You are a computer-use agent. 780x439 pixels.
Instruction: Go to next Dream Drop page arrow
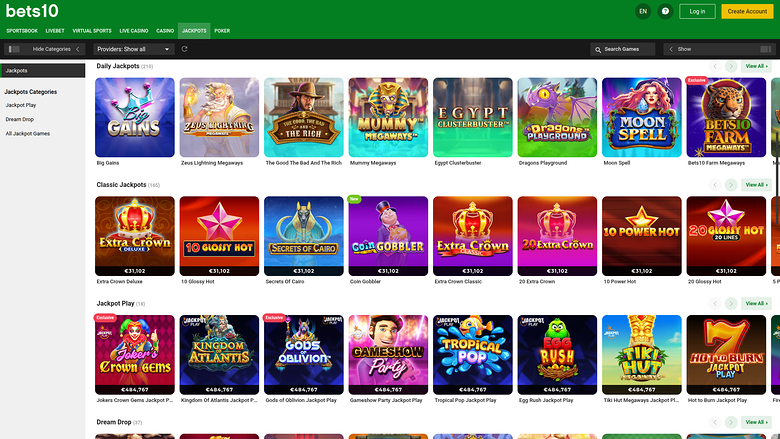(x=731, y=422)
